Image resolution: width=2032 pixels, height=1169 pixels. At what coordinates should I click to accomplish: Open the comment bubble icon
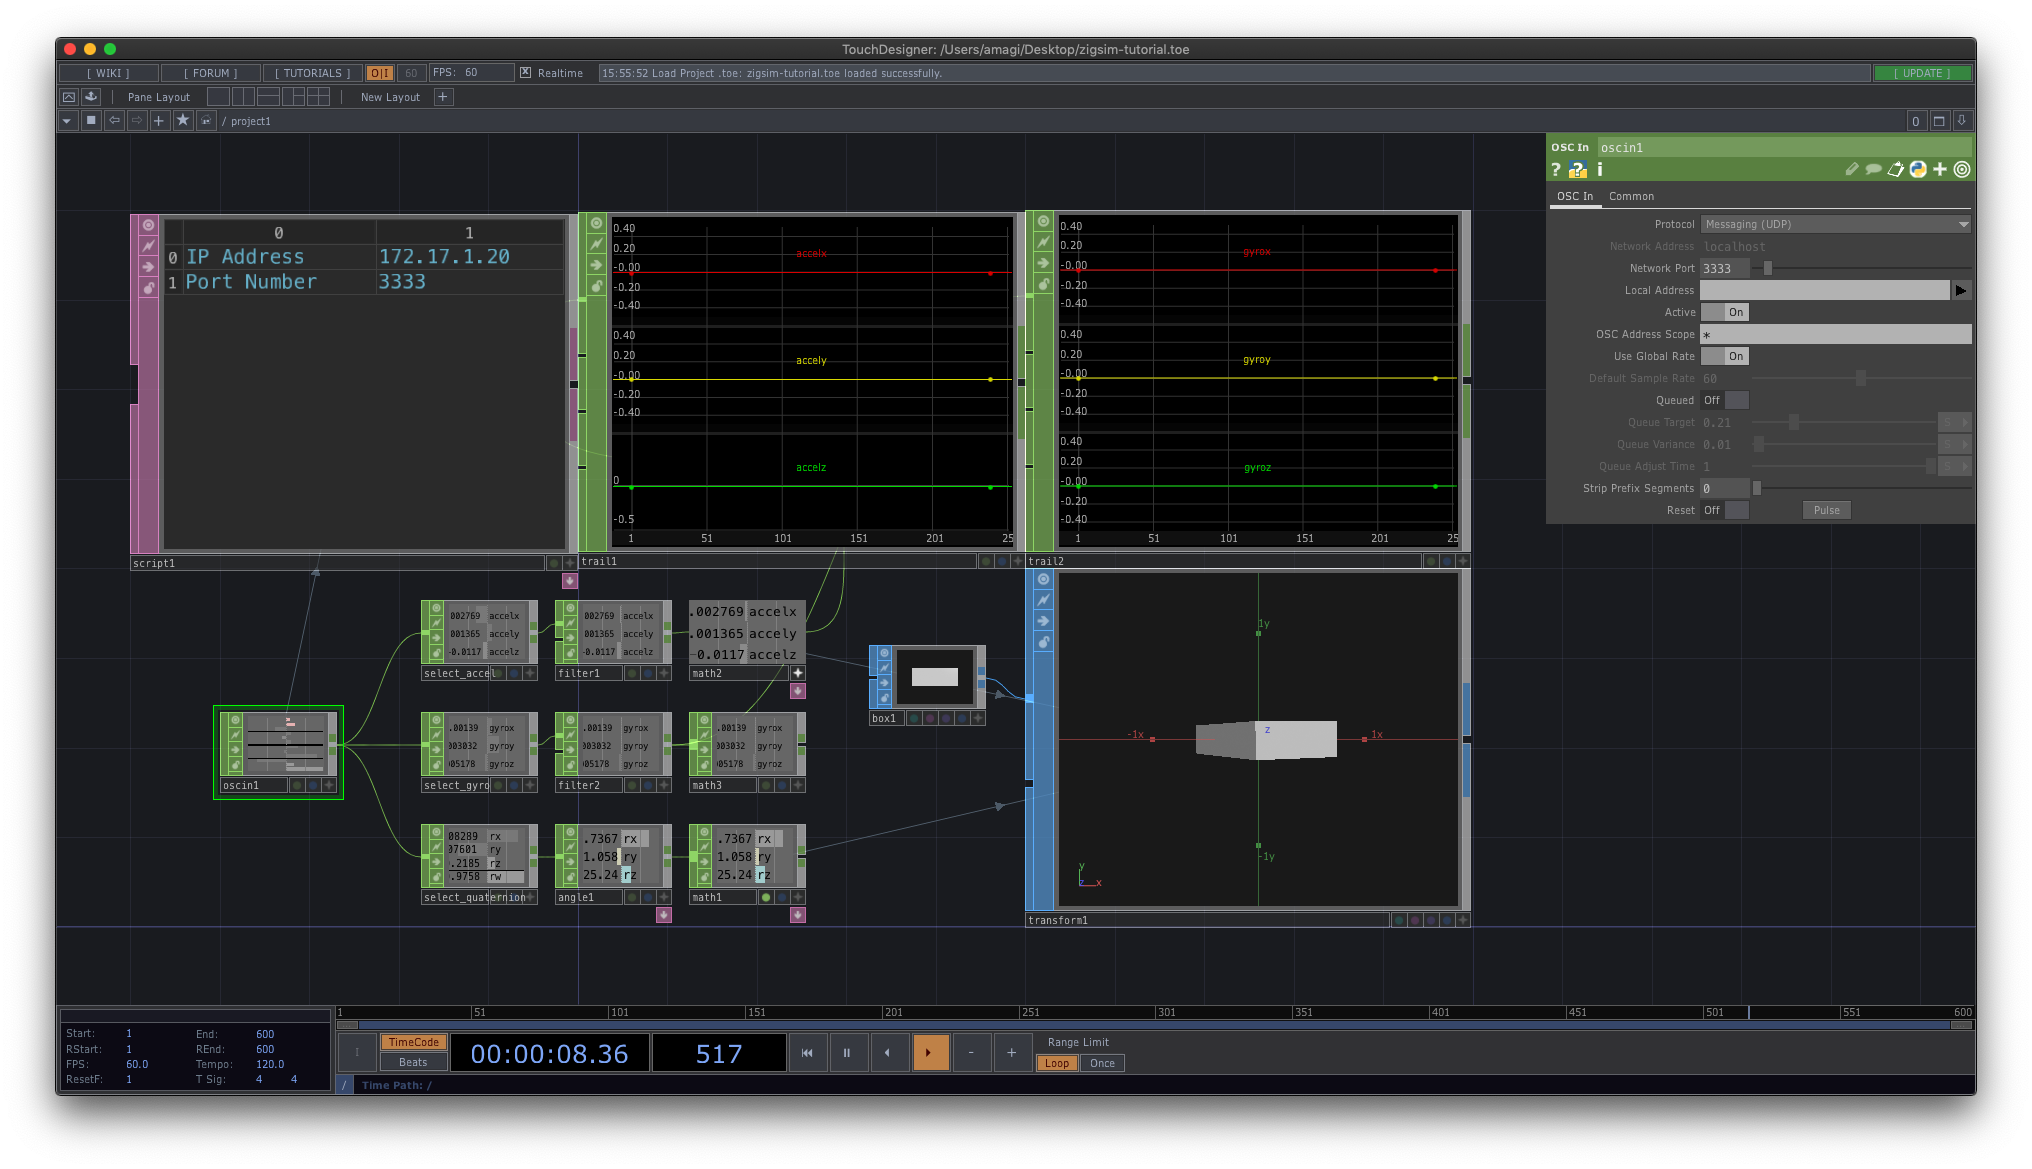tap(1874, 170)
